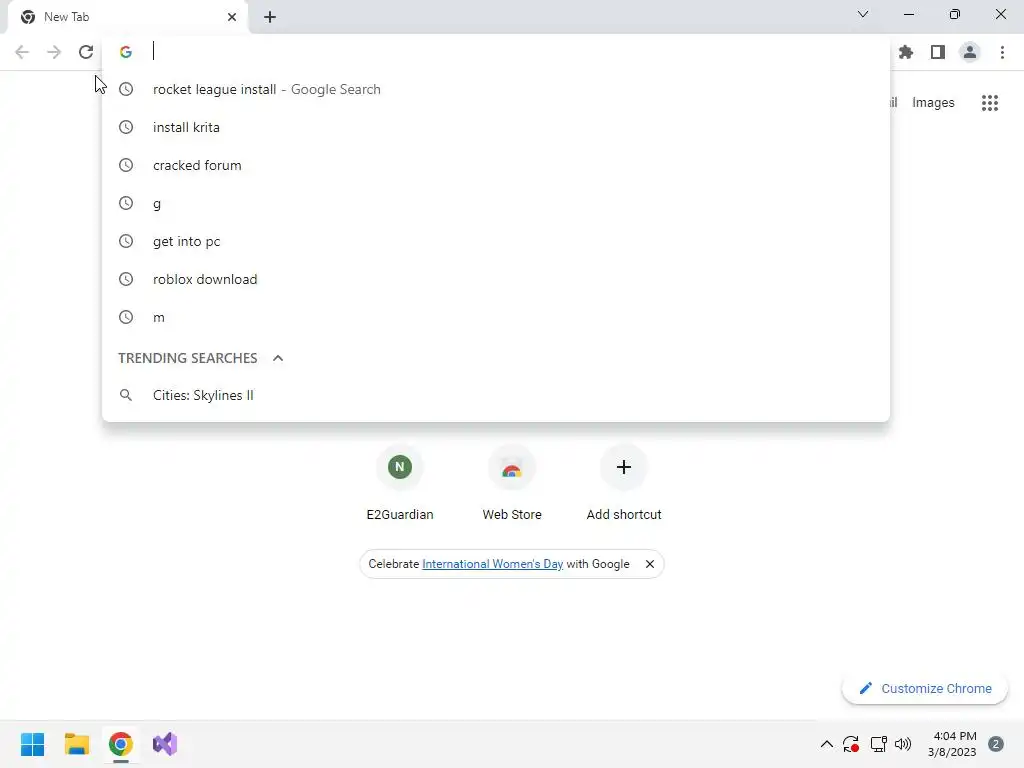This screenshot has height=768, width=1024.
Task: Dismiss the Women's Day promo
Action: 650,564
